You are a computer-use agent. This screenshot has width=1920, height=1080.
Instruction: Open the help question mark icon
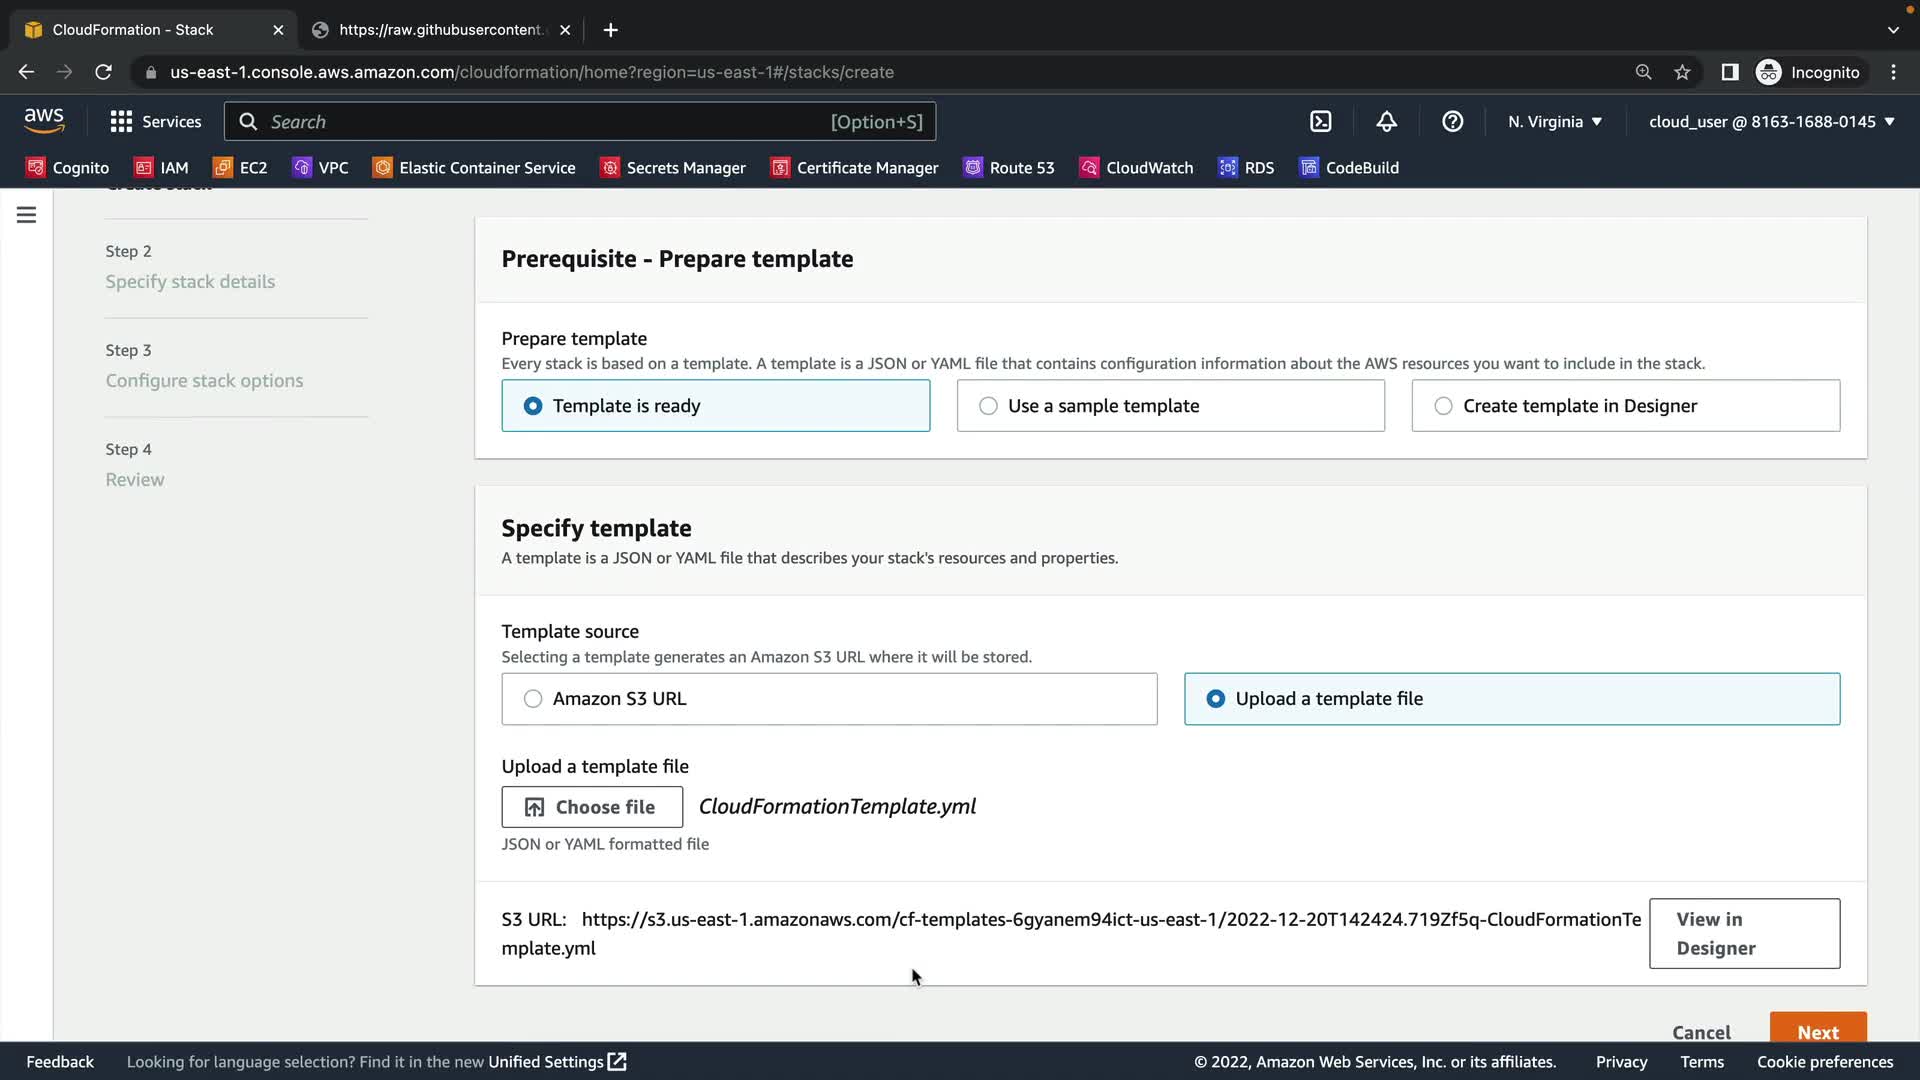1452,122
